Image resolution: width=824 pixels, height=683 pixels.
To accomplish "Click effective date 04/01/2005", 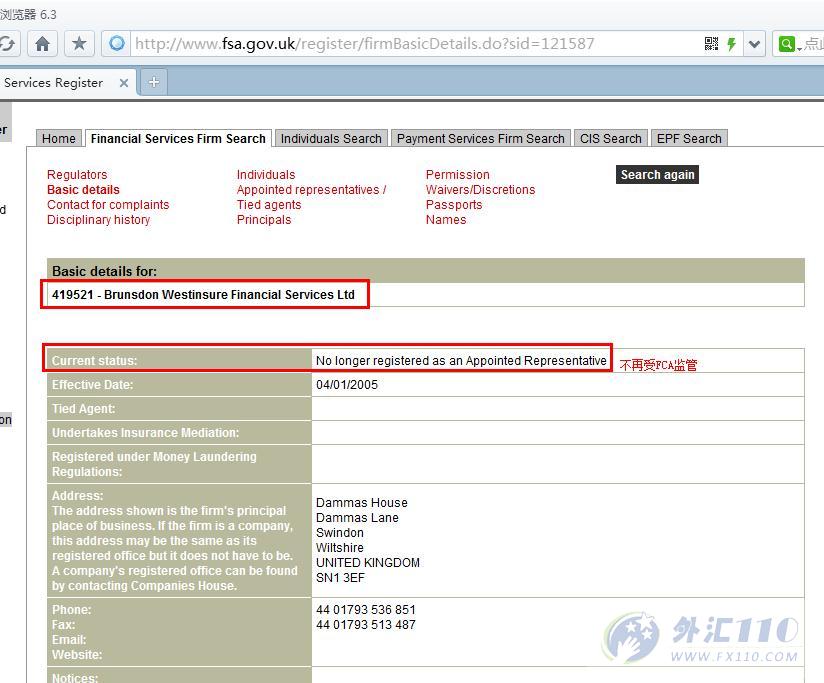I will coord(347,385).
